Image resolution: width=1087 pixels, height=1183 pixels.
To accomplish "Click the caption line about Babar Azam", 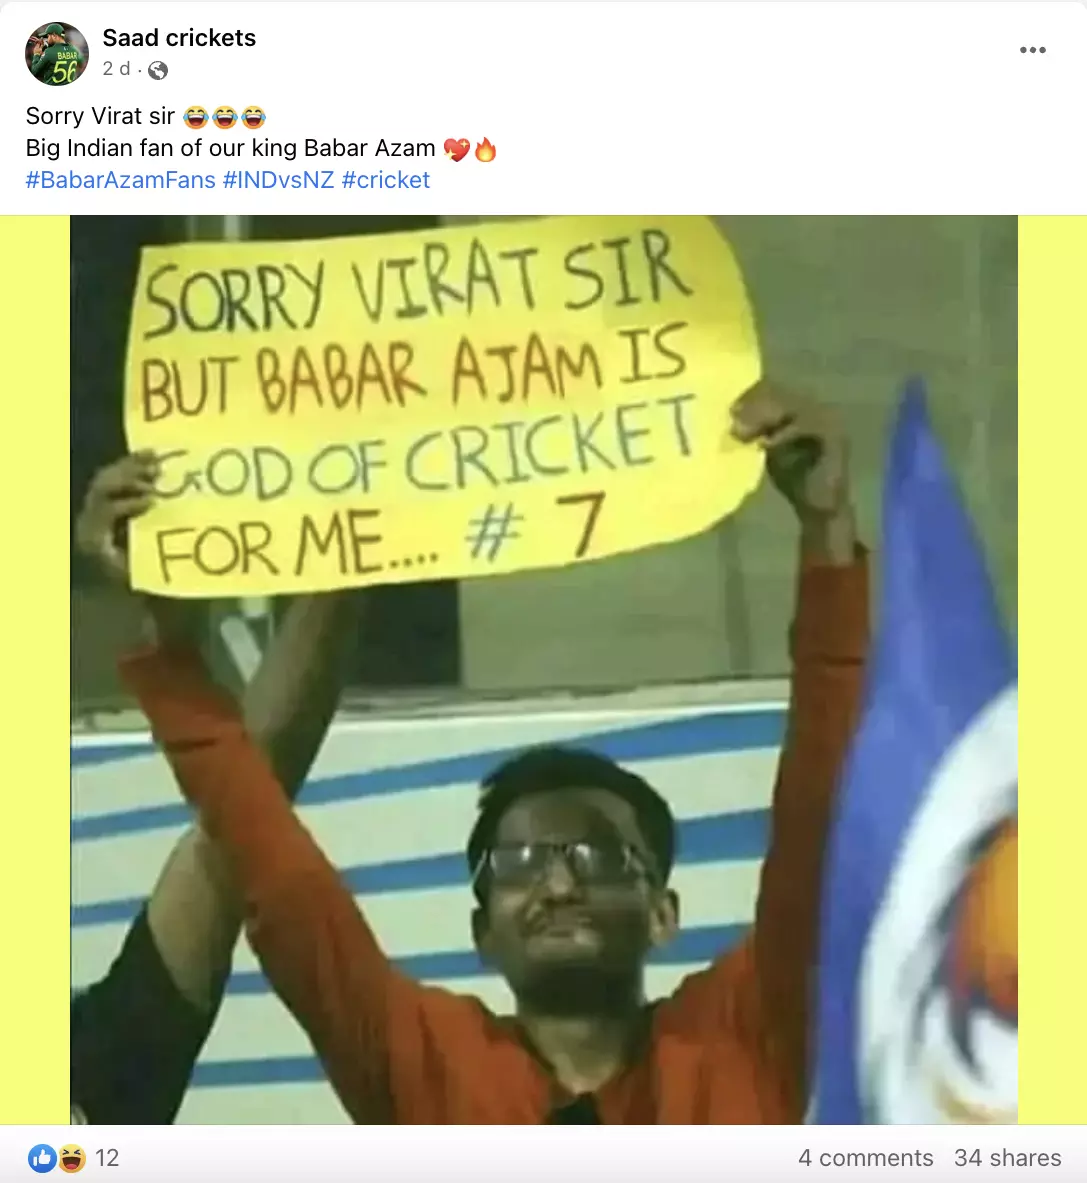I will [261, 149].
